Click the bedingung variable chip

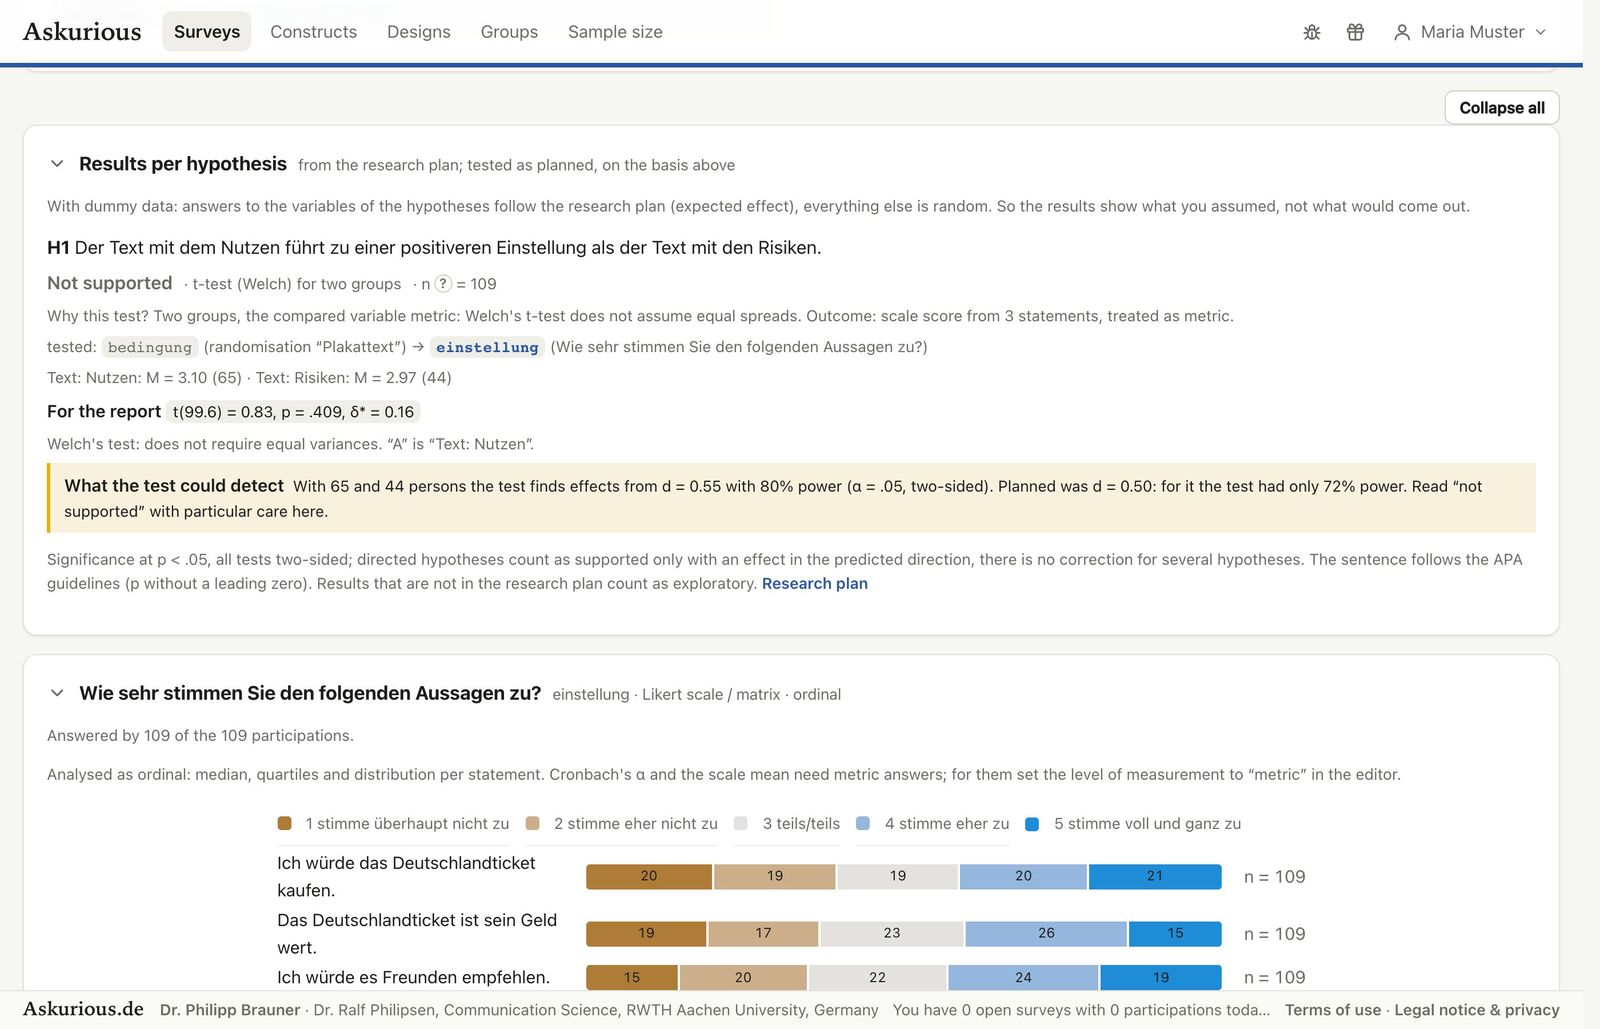(x=150, y=347)
